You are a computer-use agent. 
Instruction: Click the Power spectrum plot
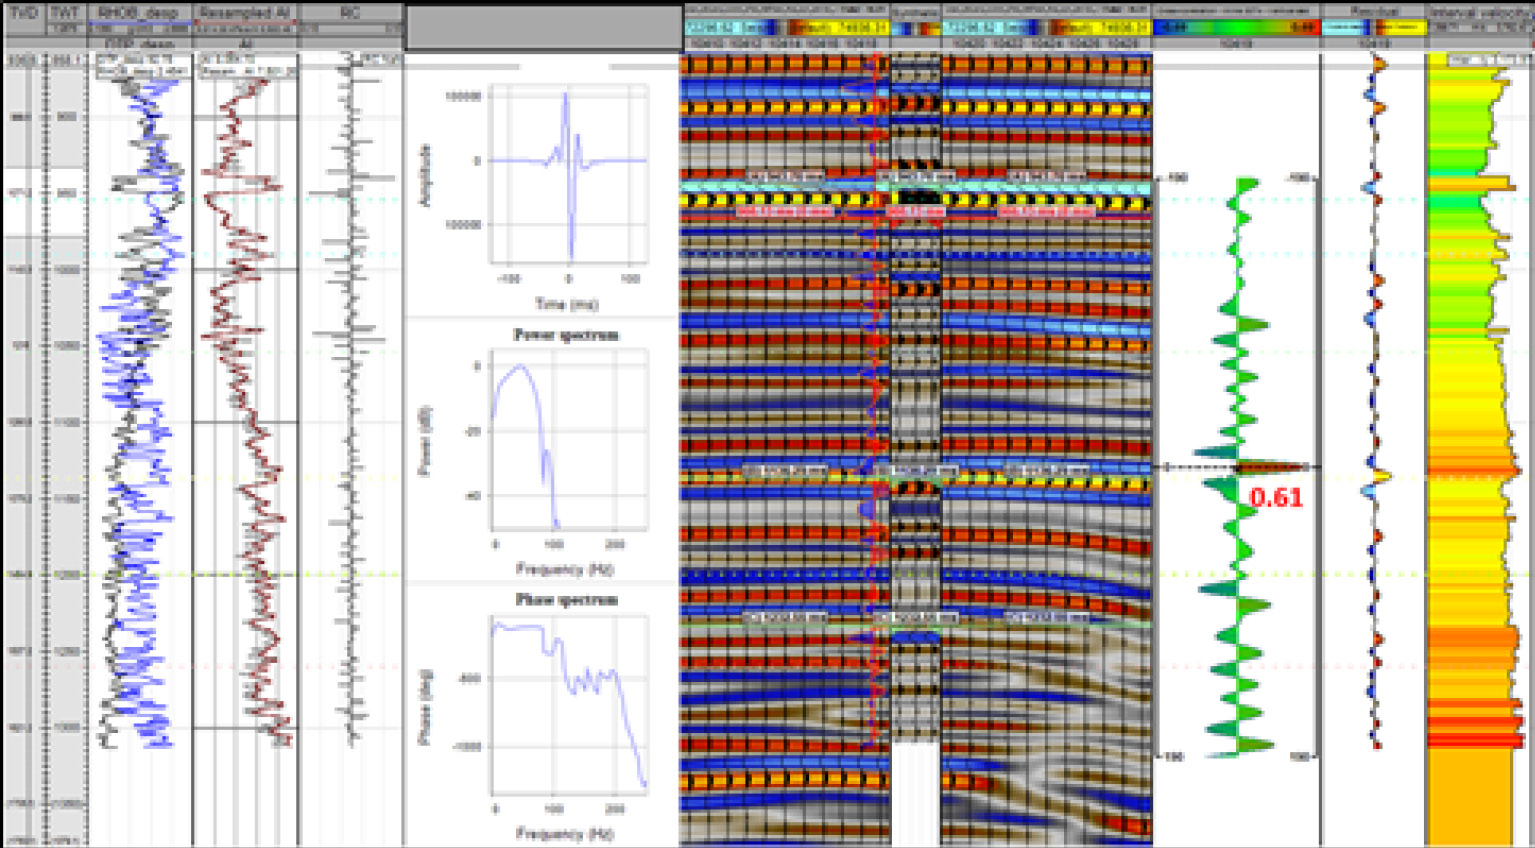[x=568, y=440]
